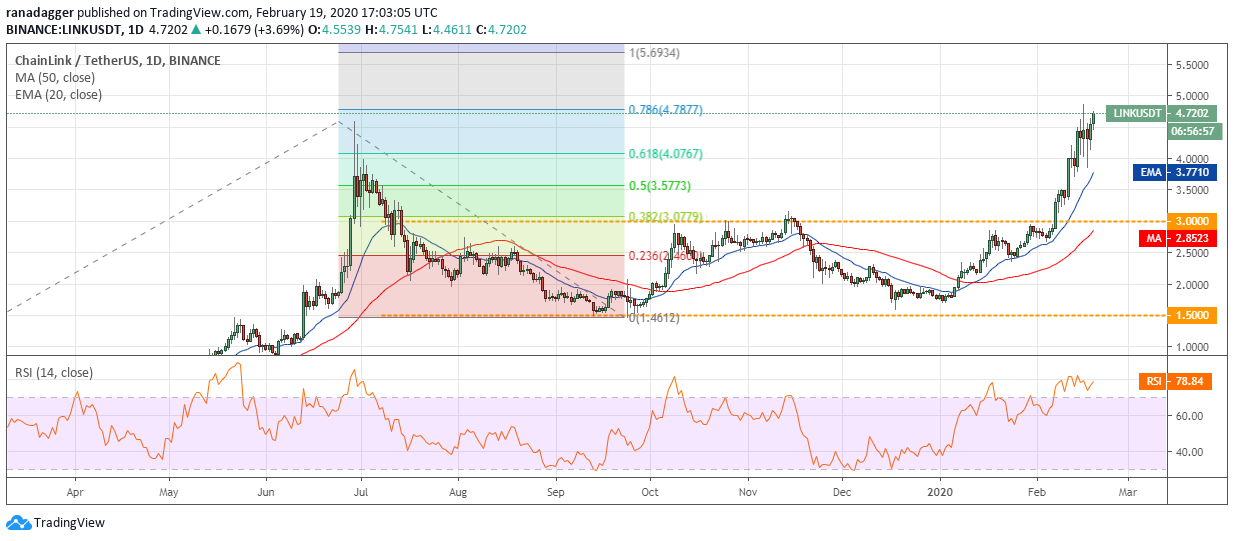Screen dimensions: 1234x541
Task: Click the 1.5000 horizontal level label
Action: [x=1192, y=315]
